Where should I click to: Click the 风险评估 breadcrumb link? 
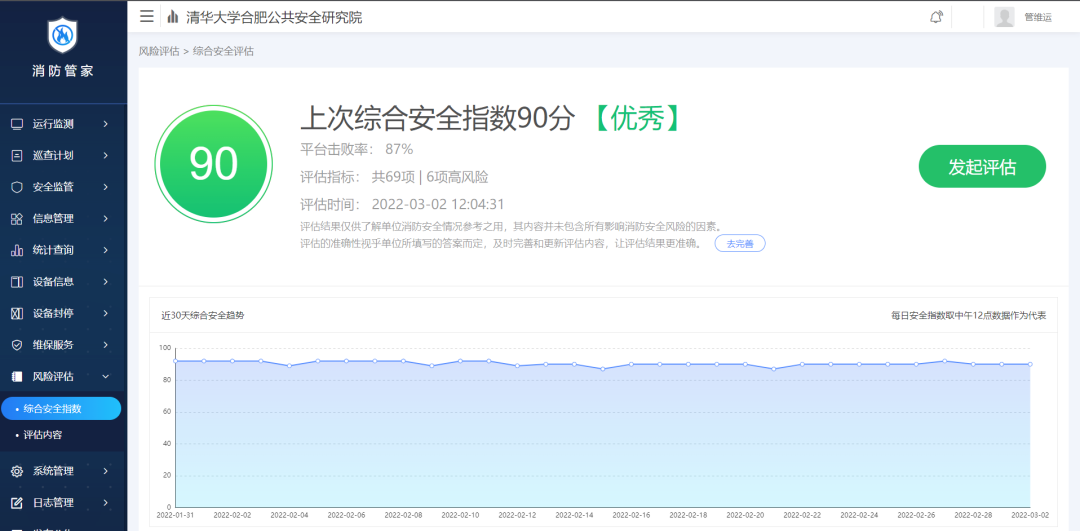[x=158, y=51]
